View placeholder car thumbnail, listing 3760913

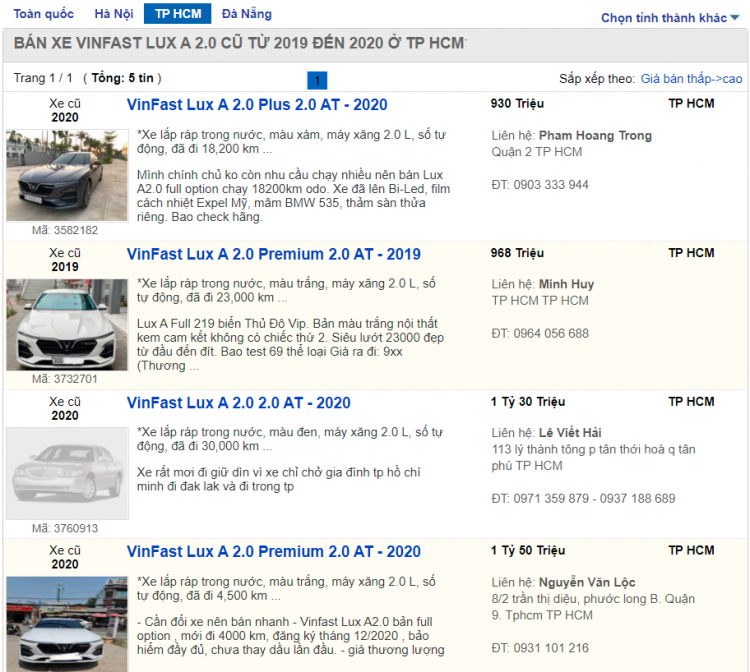67,473
